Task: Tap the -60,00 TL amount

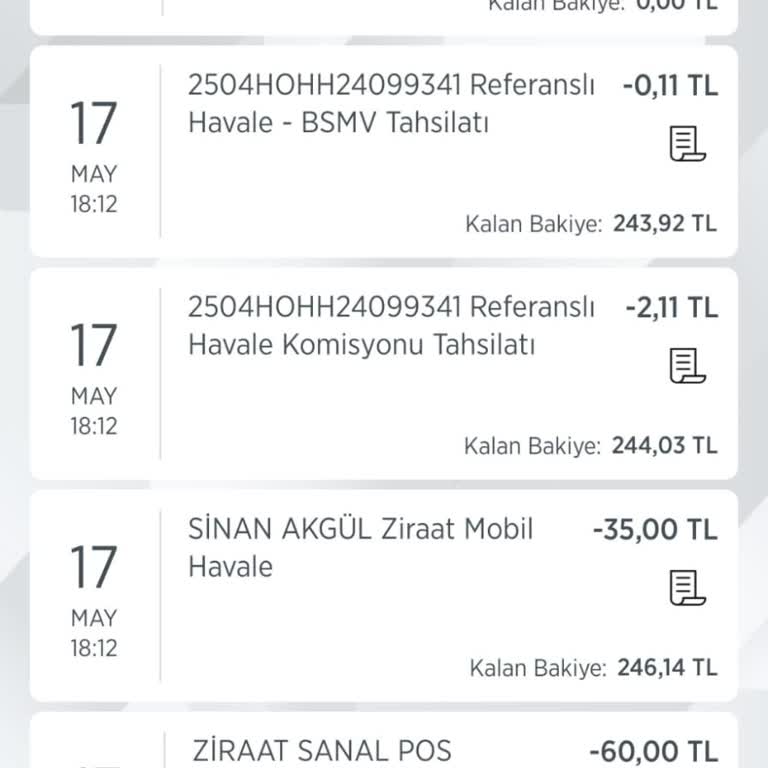Action: pyautogui.click(x=654, y=751)
